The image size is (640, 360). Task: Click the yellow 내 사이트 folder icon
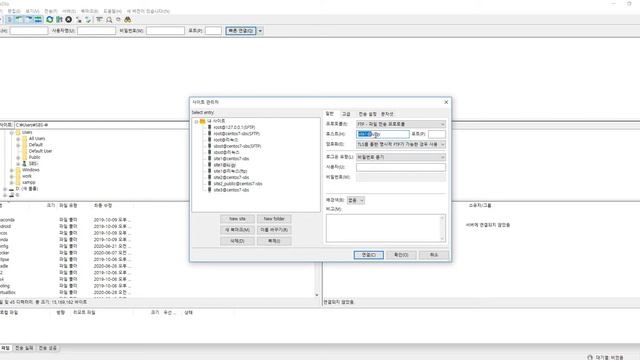pos(202,121)
